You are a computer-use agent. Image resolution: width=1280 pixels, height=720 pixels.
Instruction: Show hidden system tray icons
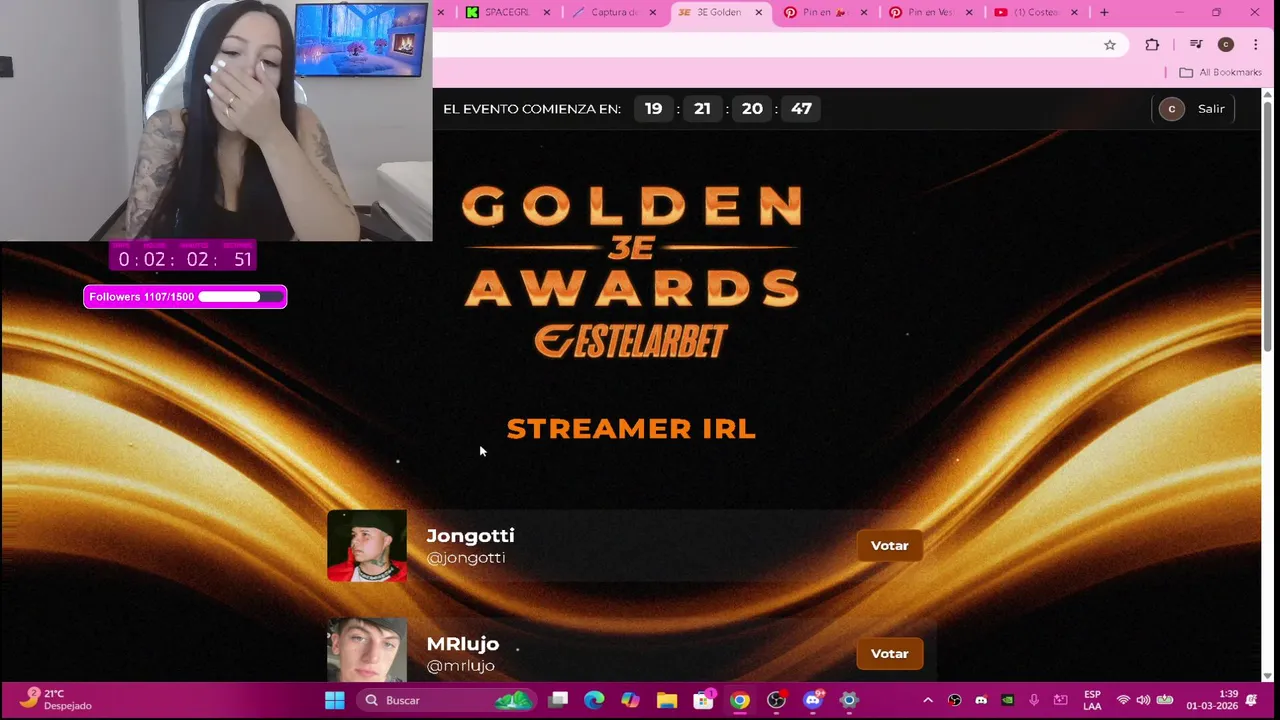928,700
